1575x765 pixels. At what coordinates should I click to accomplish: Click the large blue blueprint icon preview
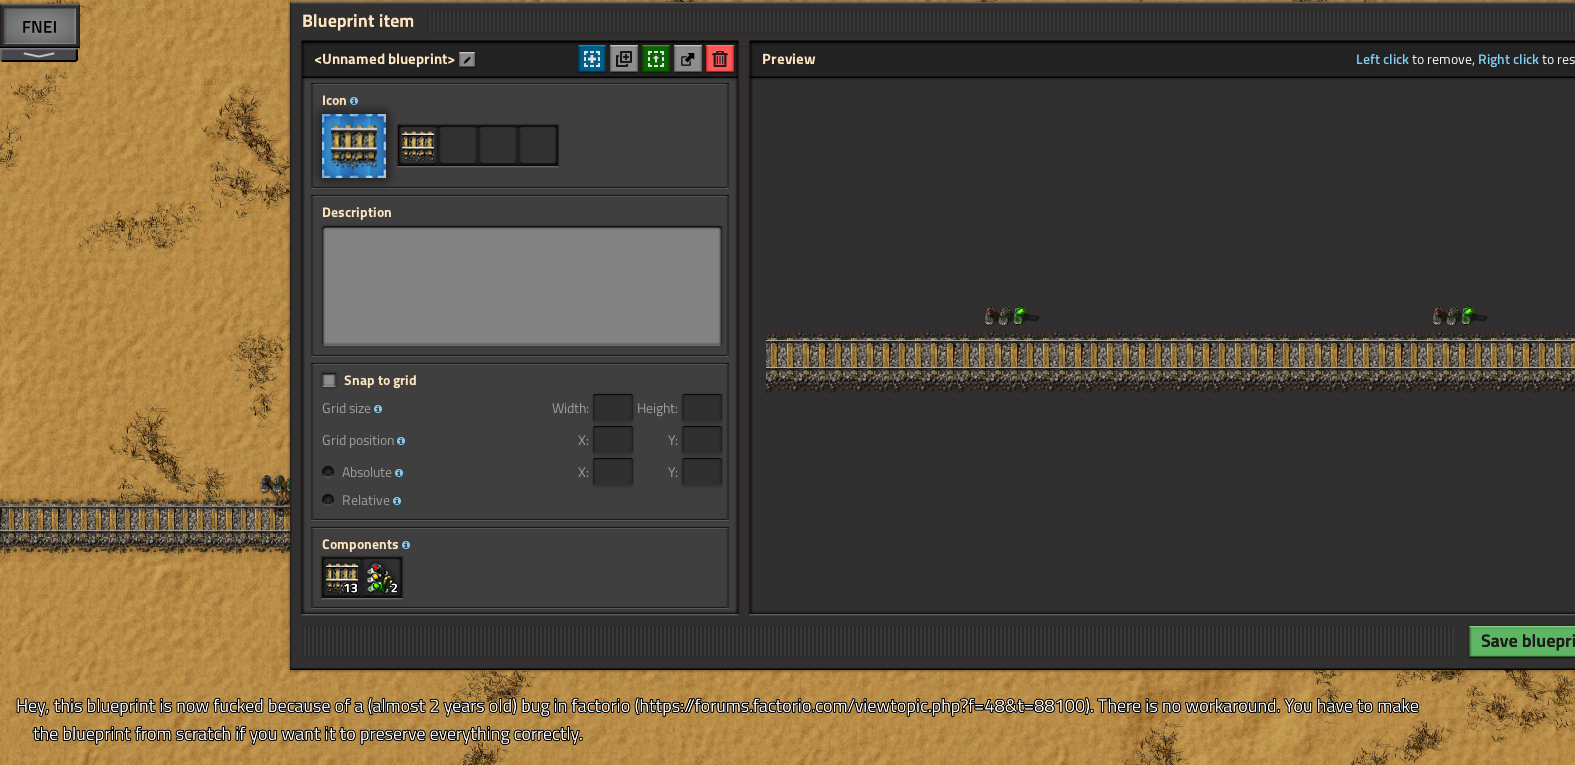[x=354, y=146]
